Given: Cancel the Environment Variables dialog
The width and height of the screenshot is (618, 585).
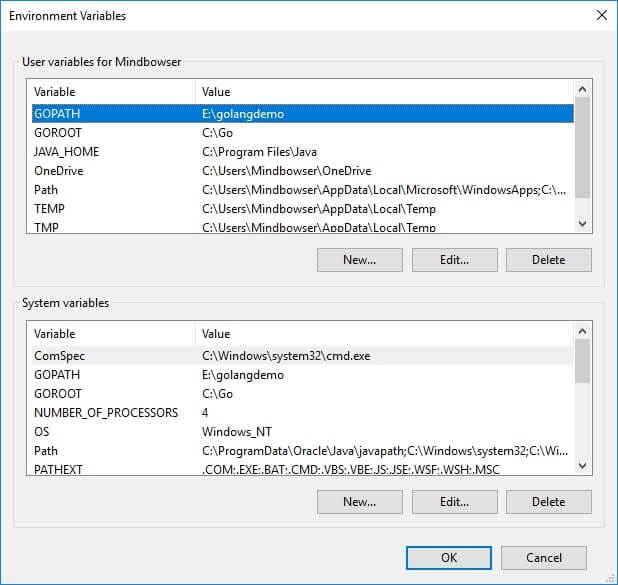Looking at the screenshot, I should [543, 558].
